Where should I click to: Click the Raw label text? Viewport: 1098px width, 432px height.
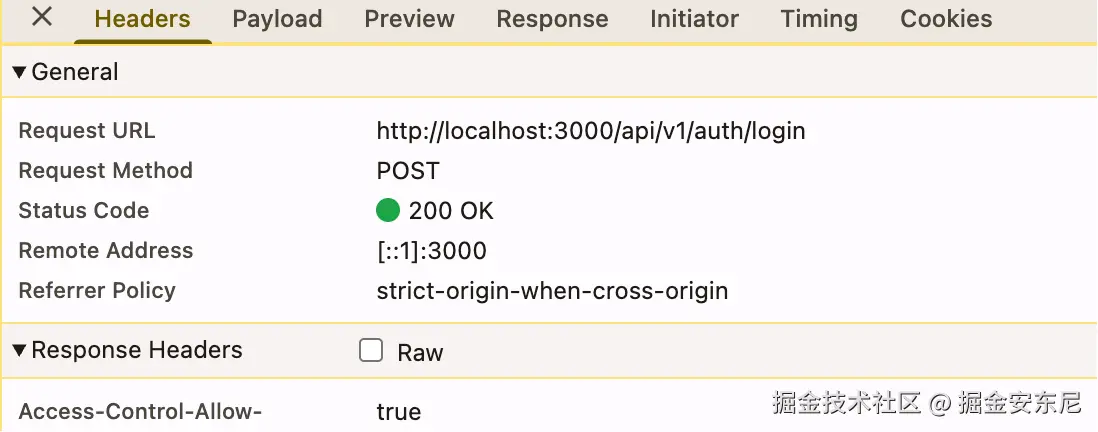[420, 352]
